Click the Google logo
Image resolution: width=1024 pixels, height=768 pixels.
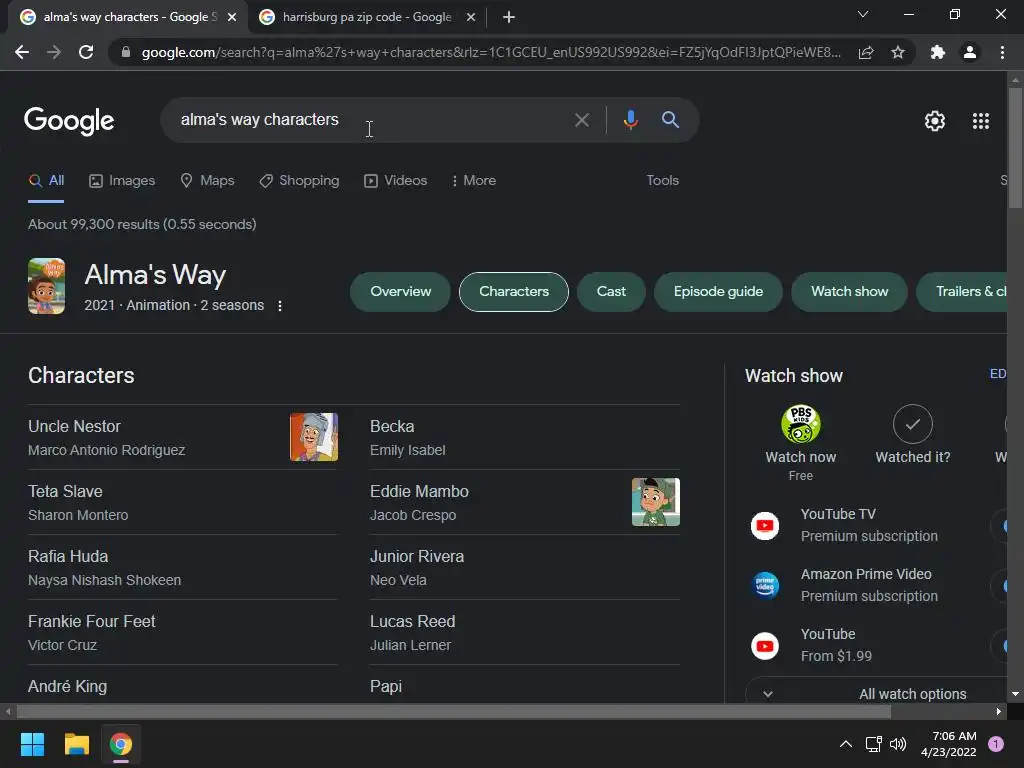pos(69,121)
